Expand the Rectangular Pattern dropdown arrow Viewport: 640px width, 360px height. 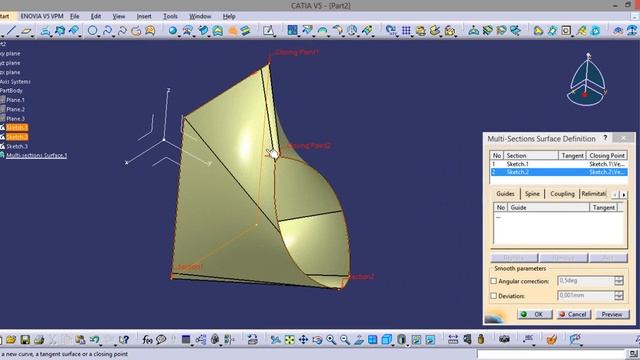pyautogui.click(x=412, y=36)
